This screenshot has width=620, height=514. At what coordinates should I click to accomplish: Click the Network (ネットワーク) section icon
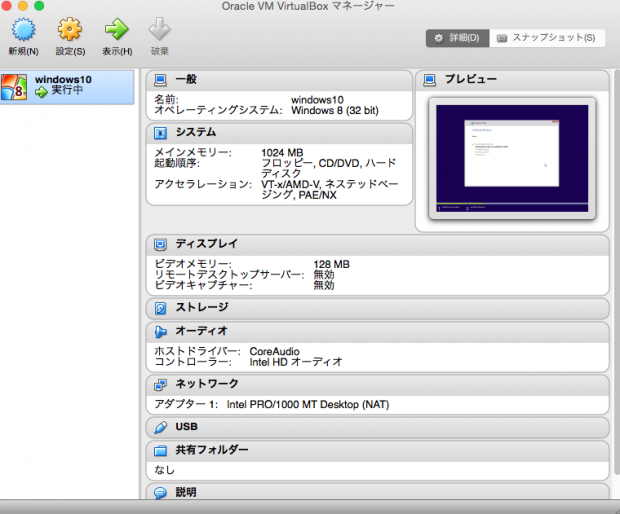pyautogui.click(x=160, y=385)
